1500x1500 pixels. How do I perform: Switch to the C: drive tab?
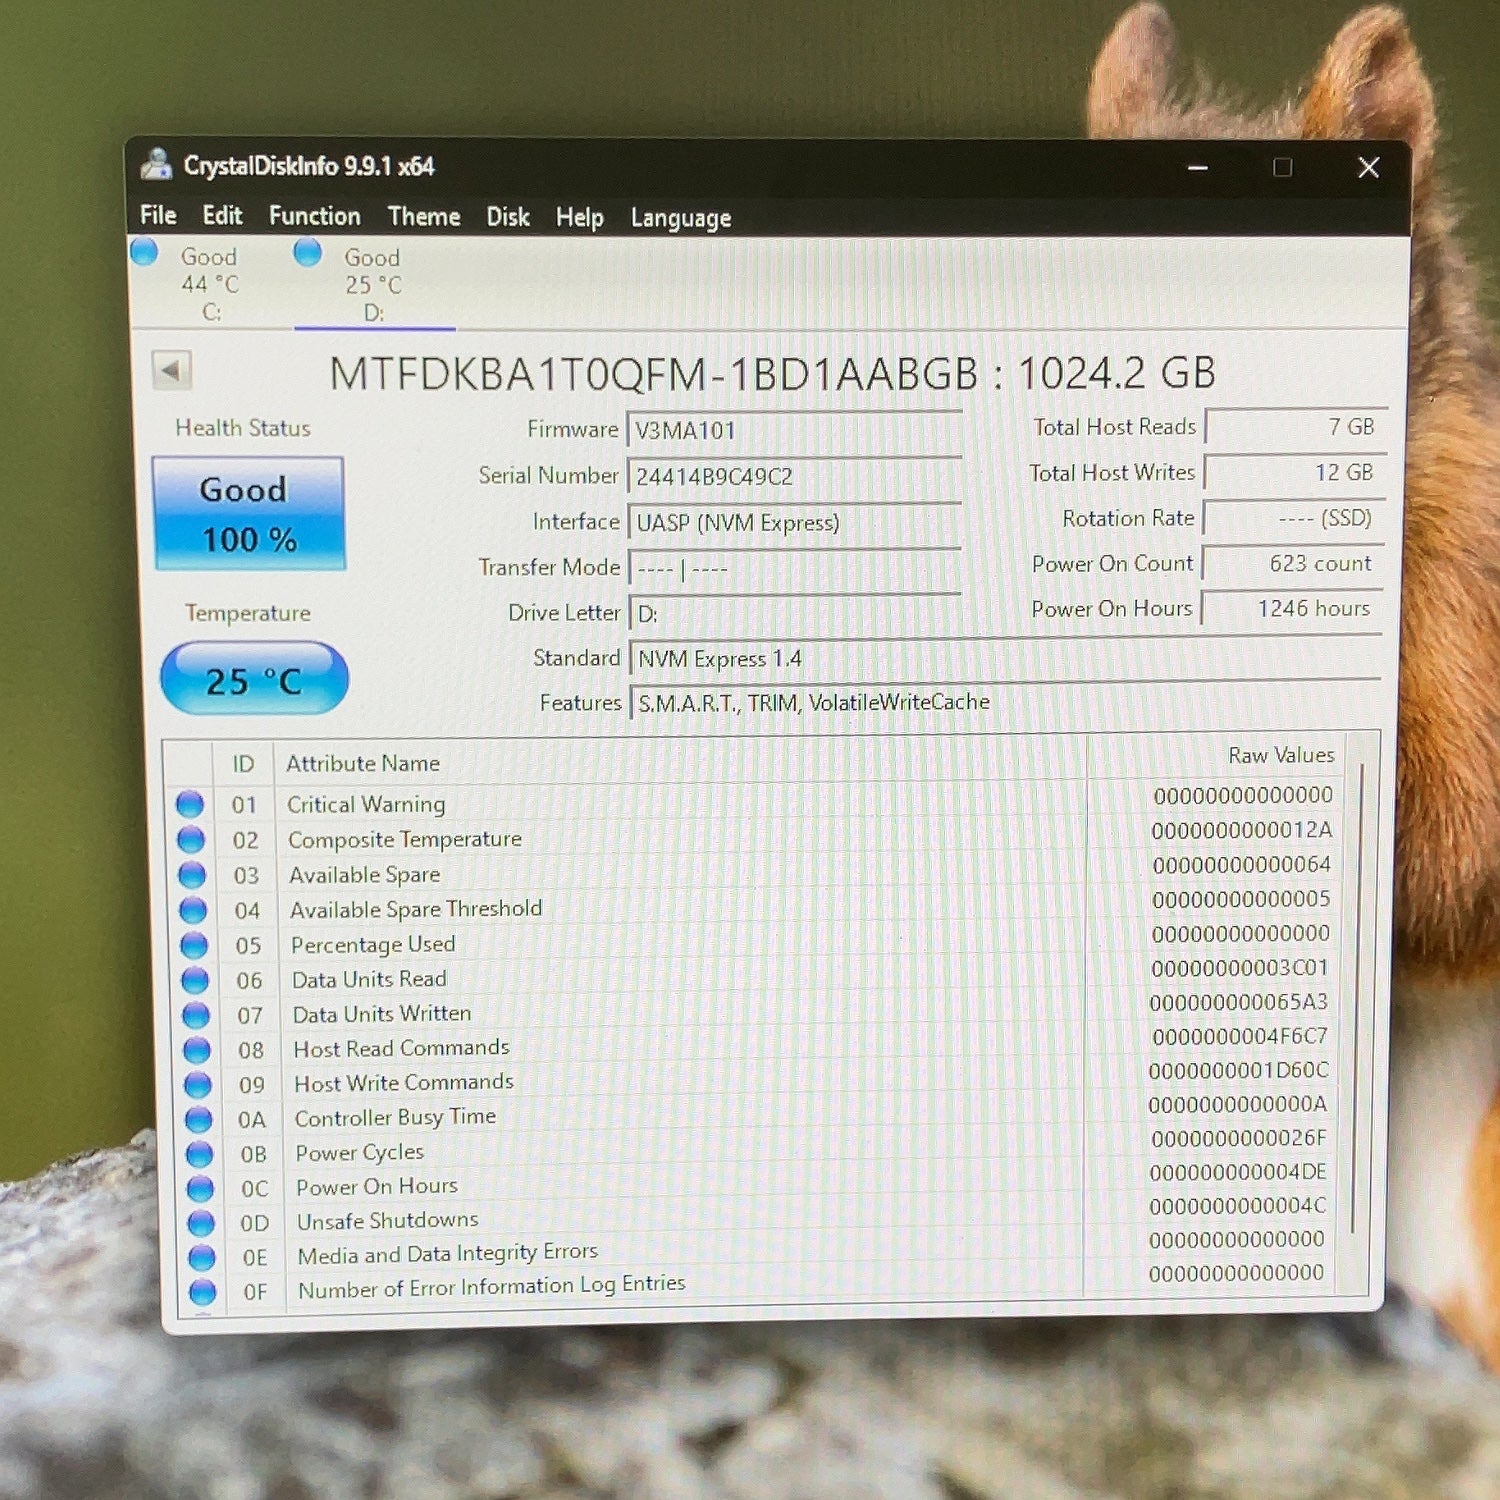tap(209, 284)
